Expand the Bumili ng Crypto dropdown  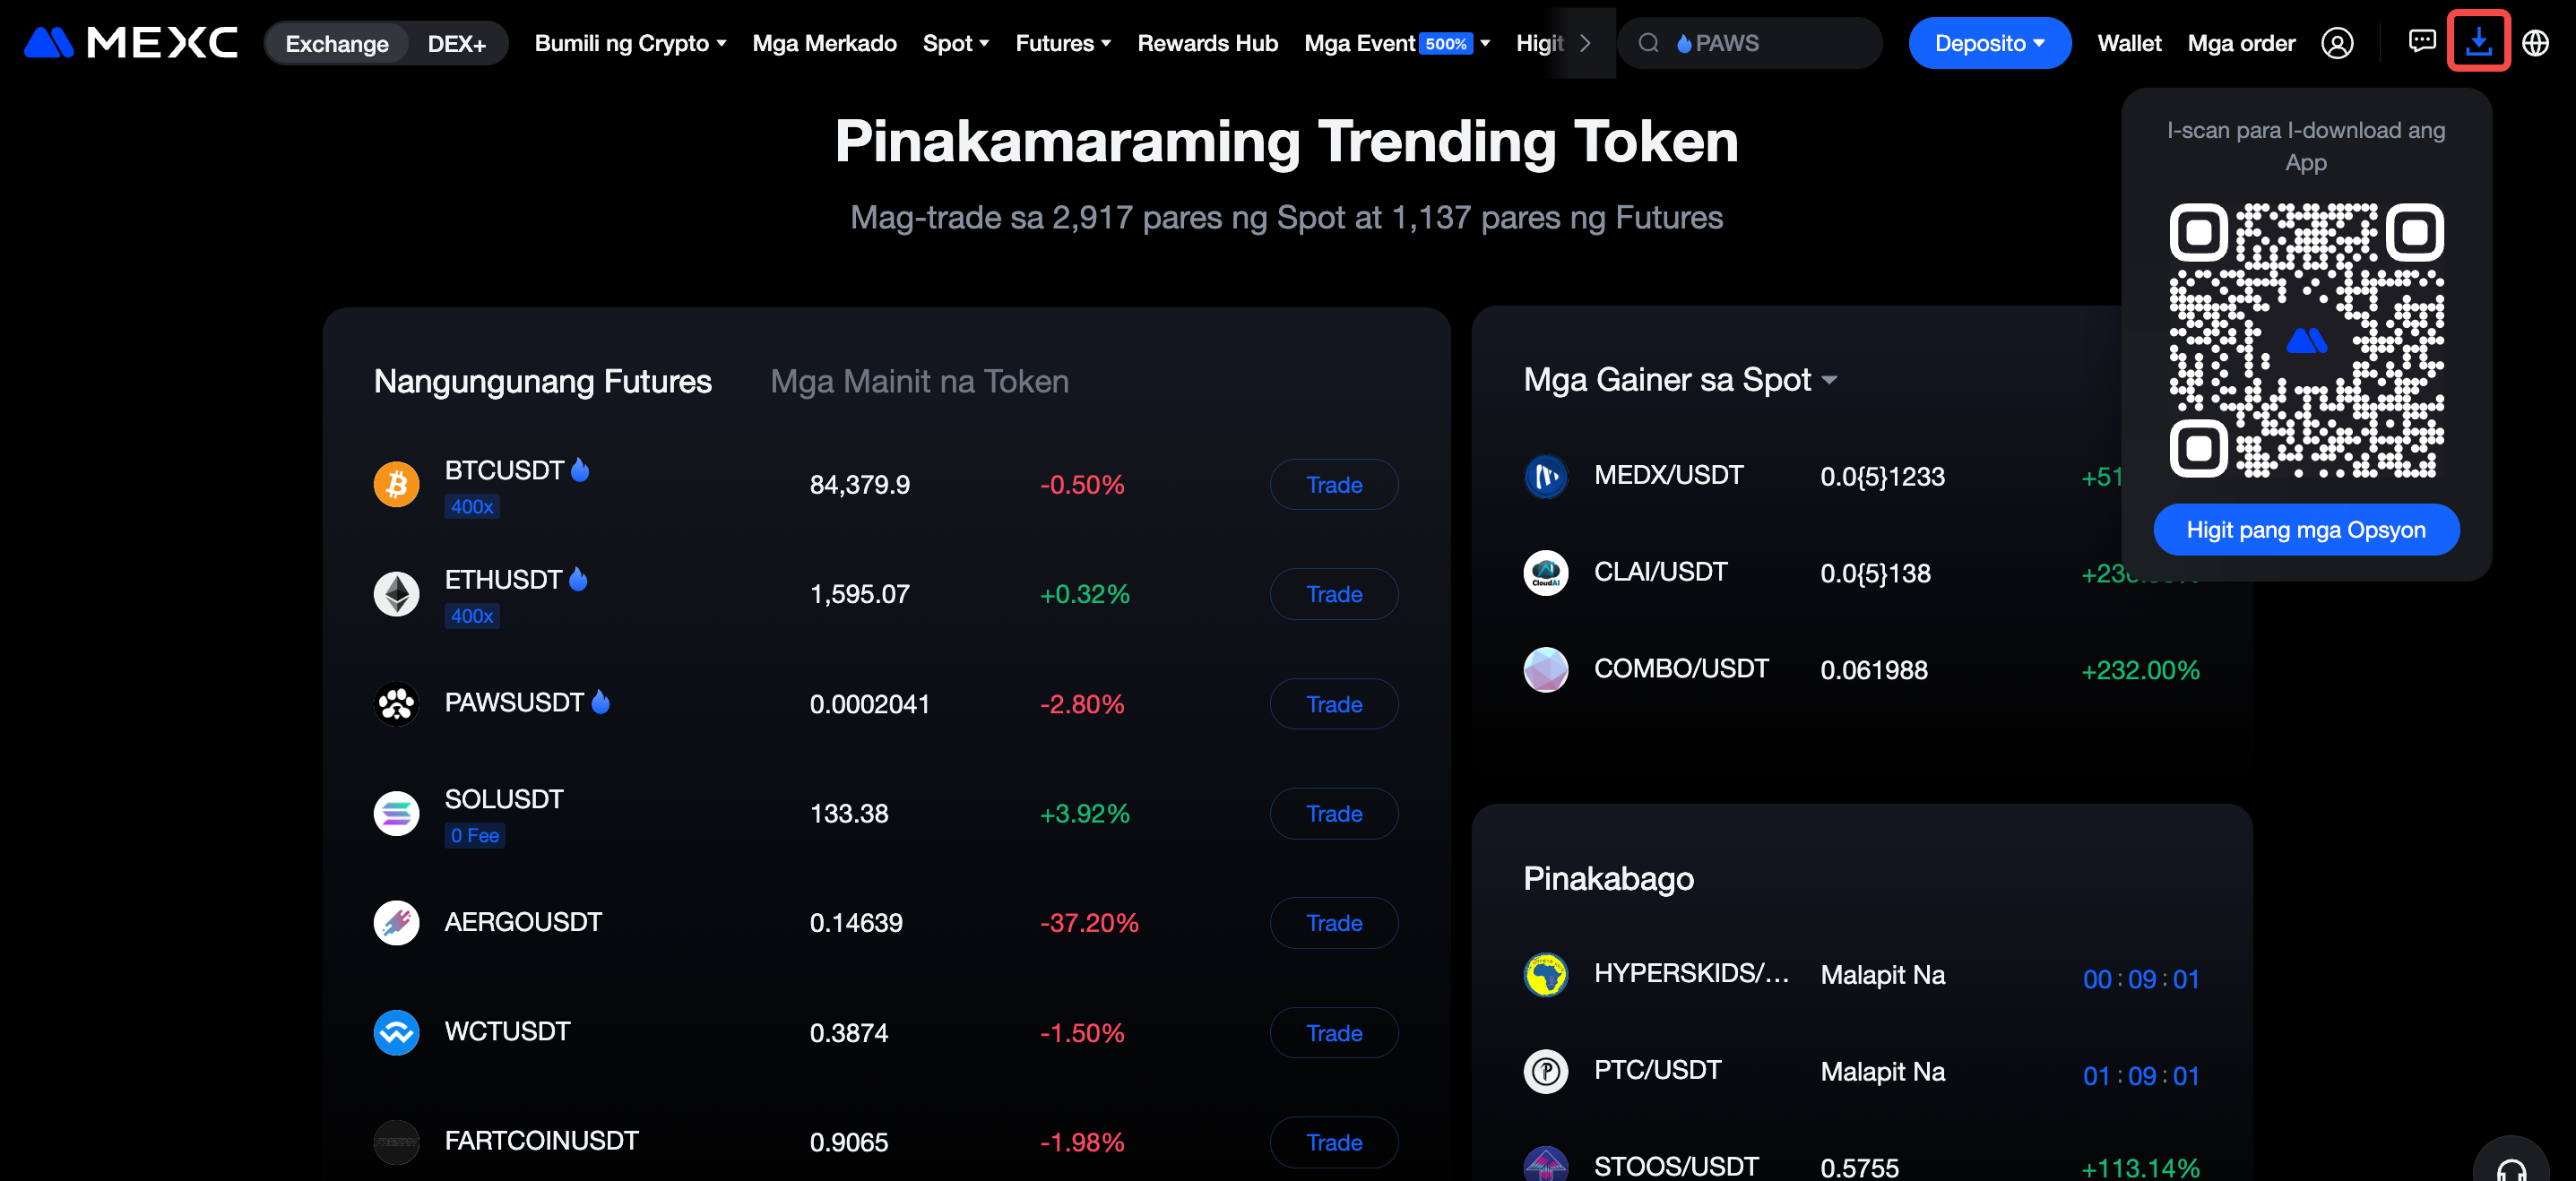(630, 43)
